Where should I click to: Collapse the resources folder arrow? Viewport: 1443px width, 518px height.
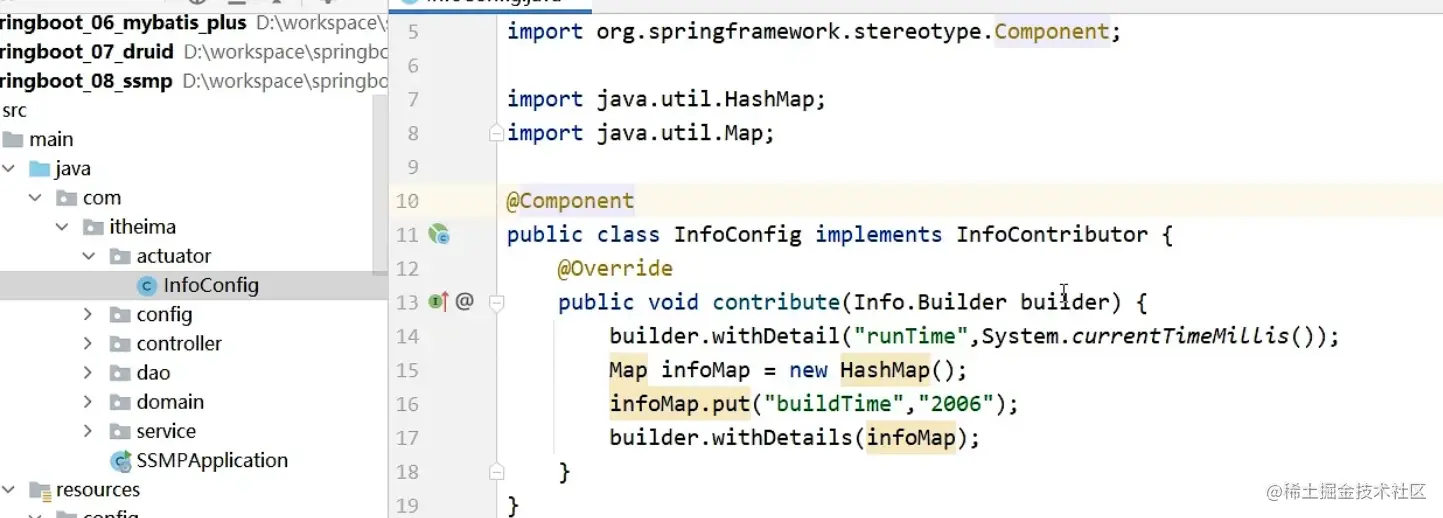click(x=9, y=489)
